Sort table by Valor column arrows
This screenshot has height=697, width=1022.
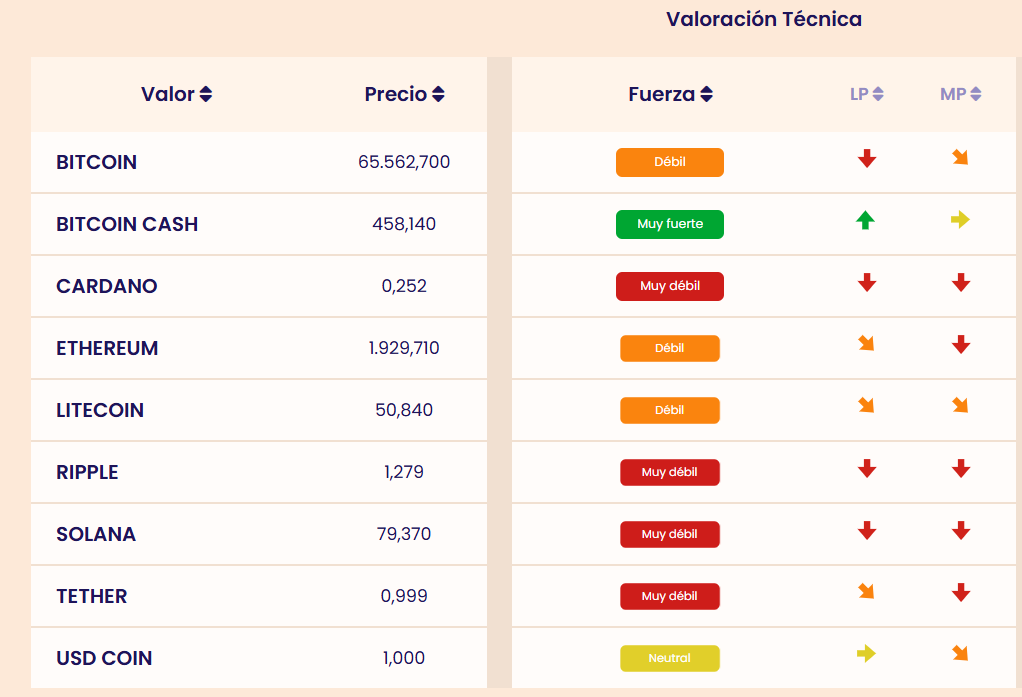click(206, 95)
